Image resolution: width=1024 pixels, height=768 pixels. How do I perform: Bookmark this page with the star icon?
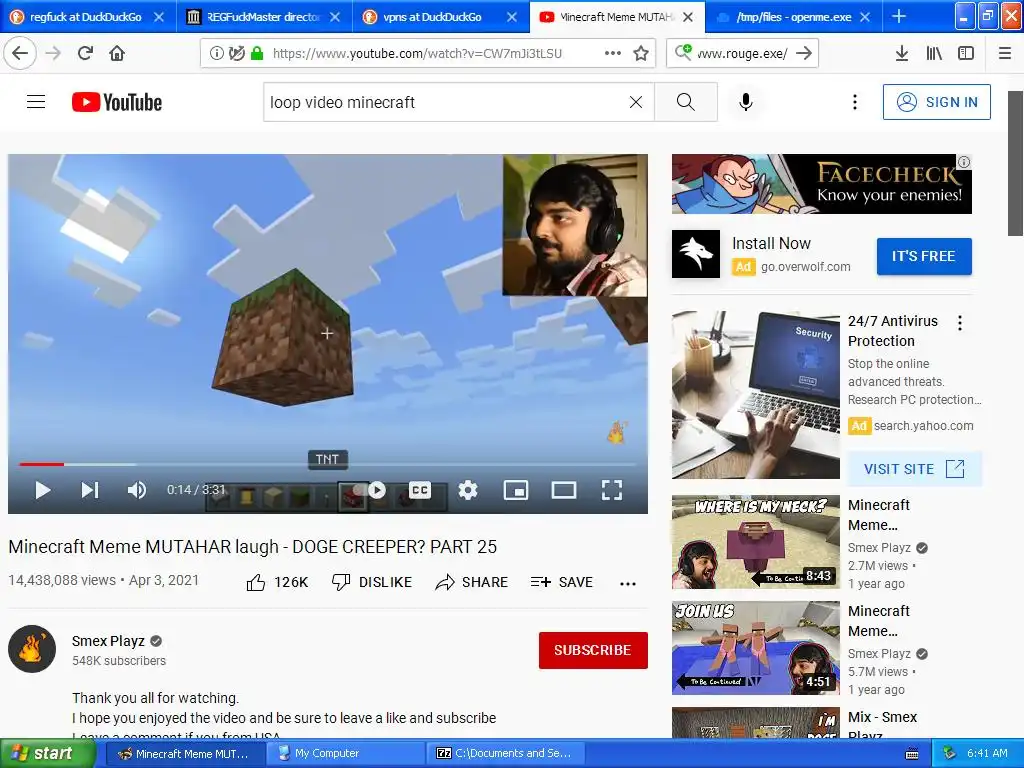pos(641,53)
